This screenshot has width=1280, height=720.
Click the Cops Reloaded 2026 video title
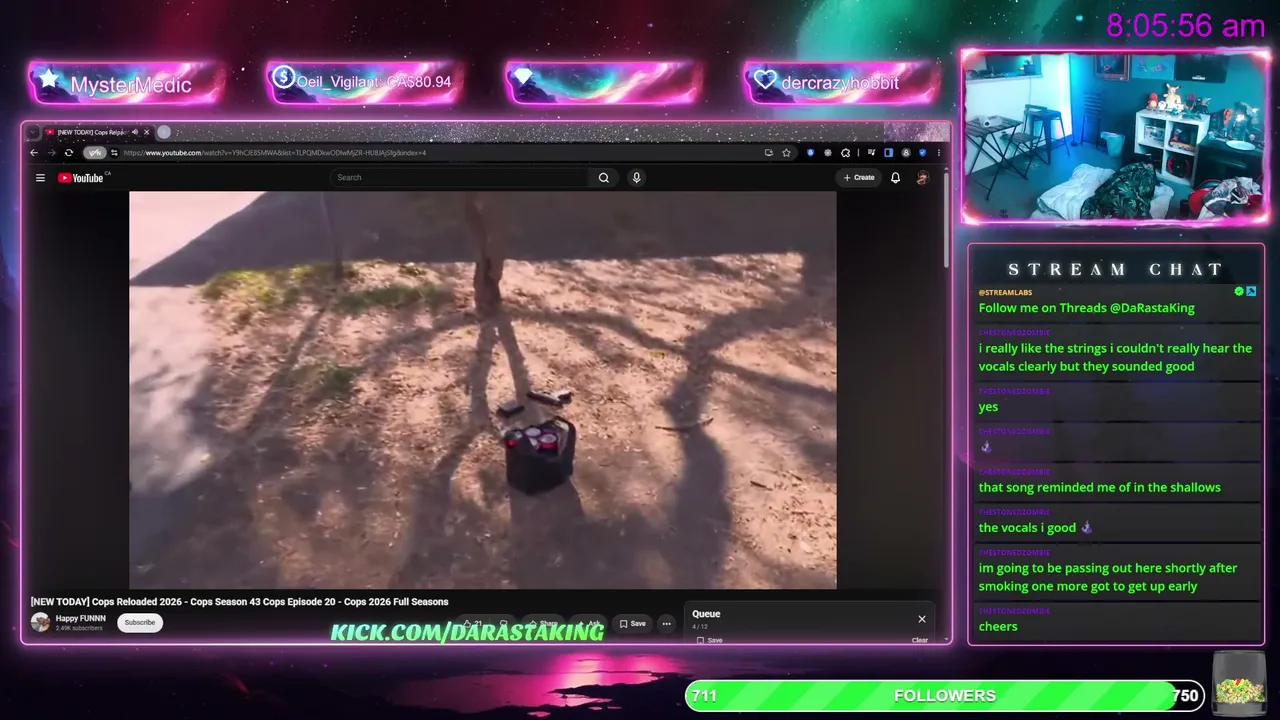click(240, 602)
